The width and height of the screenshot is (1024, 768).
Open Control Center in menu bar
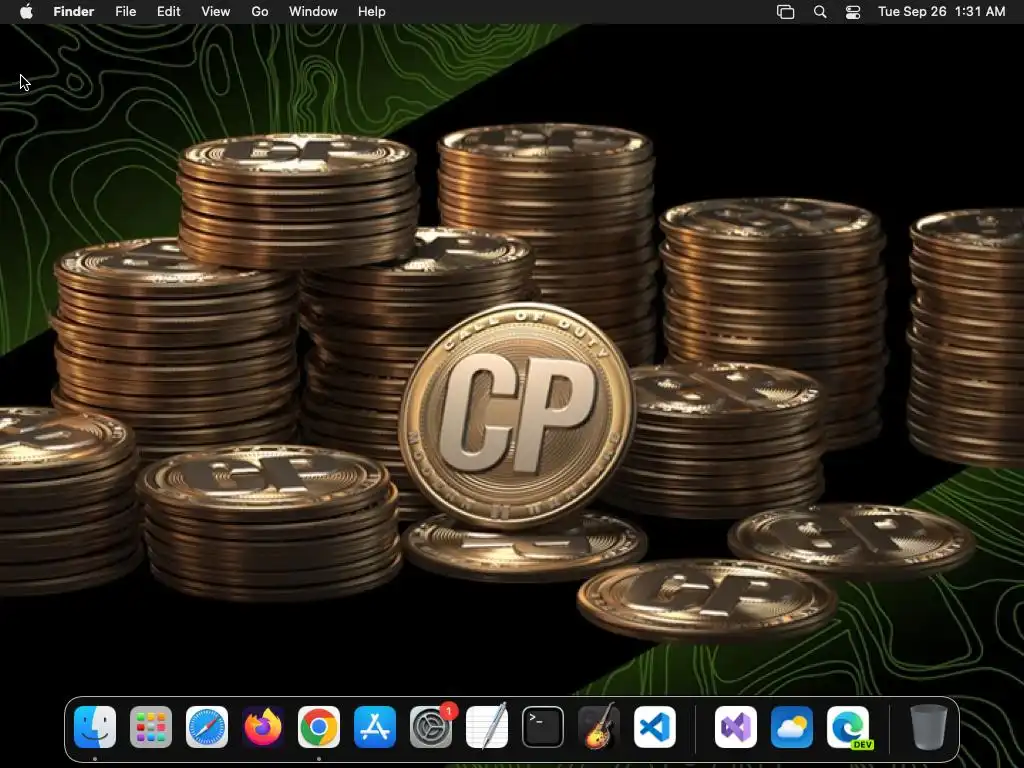[x=853, y=12]
